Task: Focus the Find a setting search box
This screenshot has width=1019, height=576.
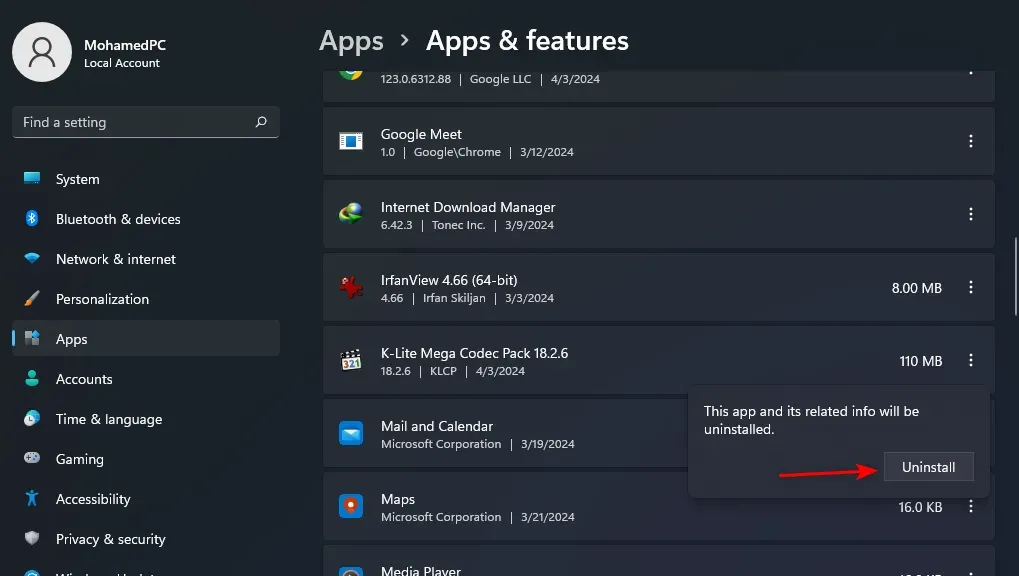Action: [146, 122]
